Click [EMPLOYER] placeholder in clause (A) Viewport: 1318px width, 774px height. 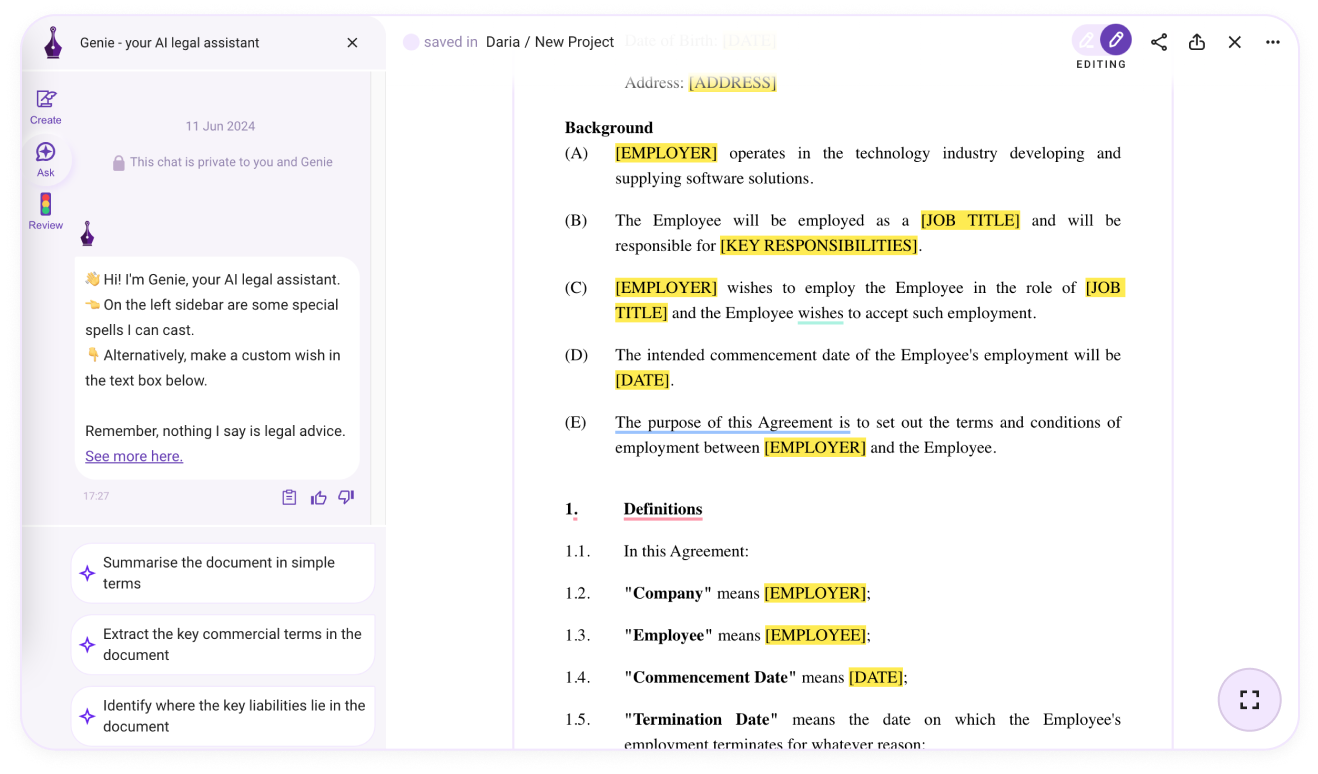coord(666,153)
